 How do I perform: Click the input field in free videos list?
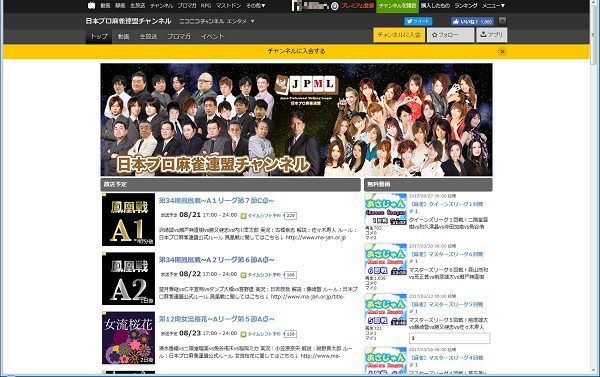[450, 338]
